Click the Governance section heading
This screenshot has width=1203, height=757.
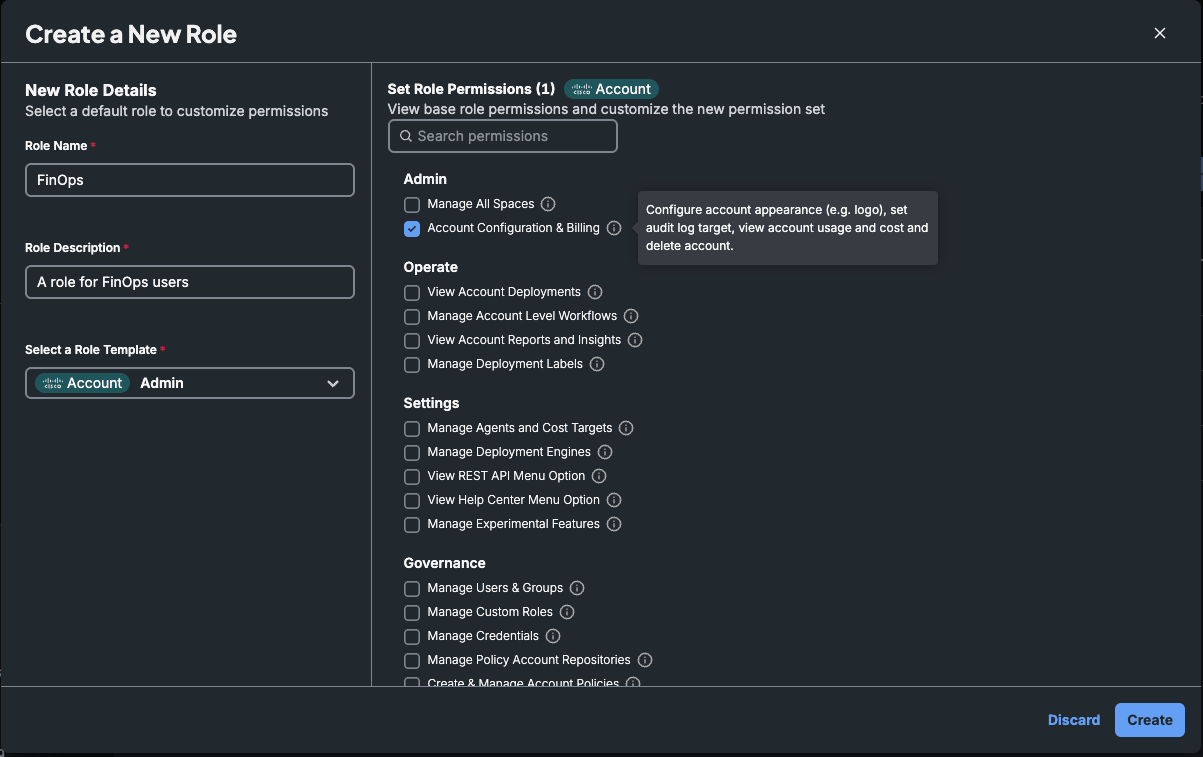click(445, 563)
